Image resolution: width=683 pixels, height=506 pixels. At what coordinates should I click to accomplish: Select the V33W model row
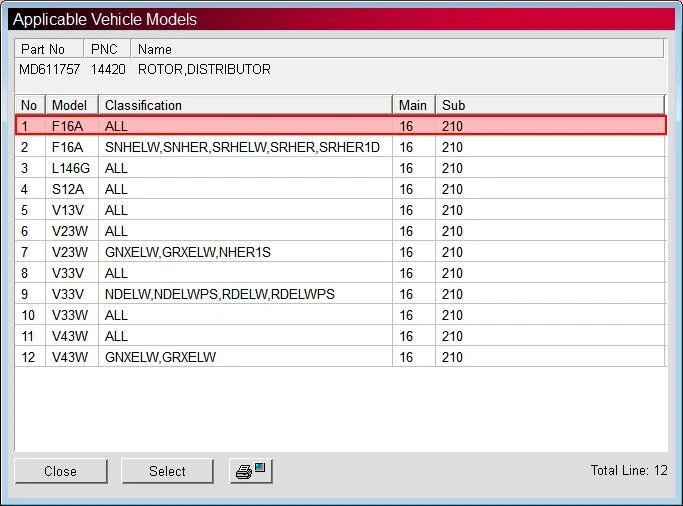[x=341, y=315]
